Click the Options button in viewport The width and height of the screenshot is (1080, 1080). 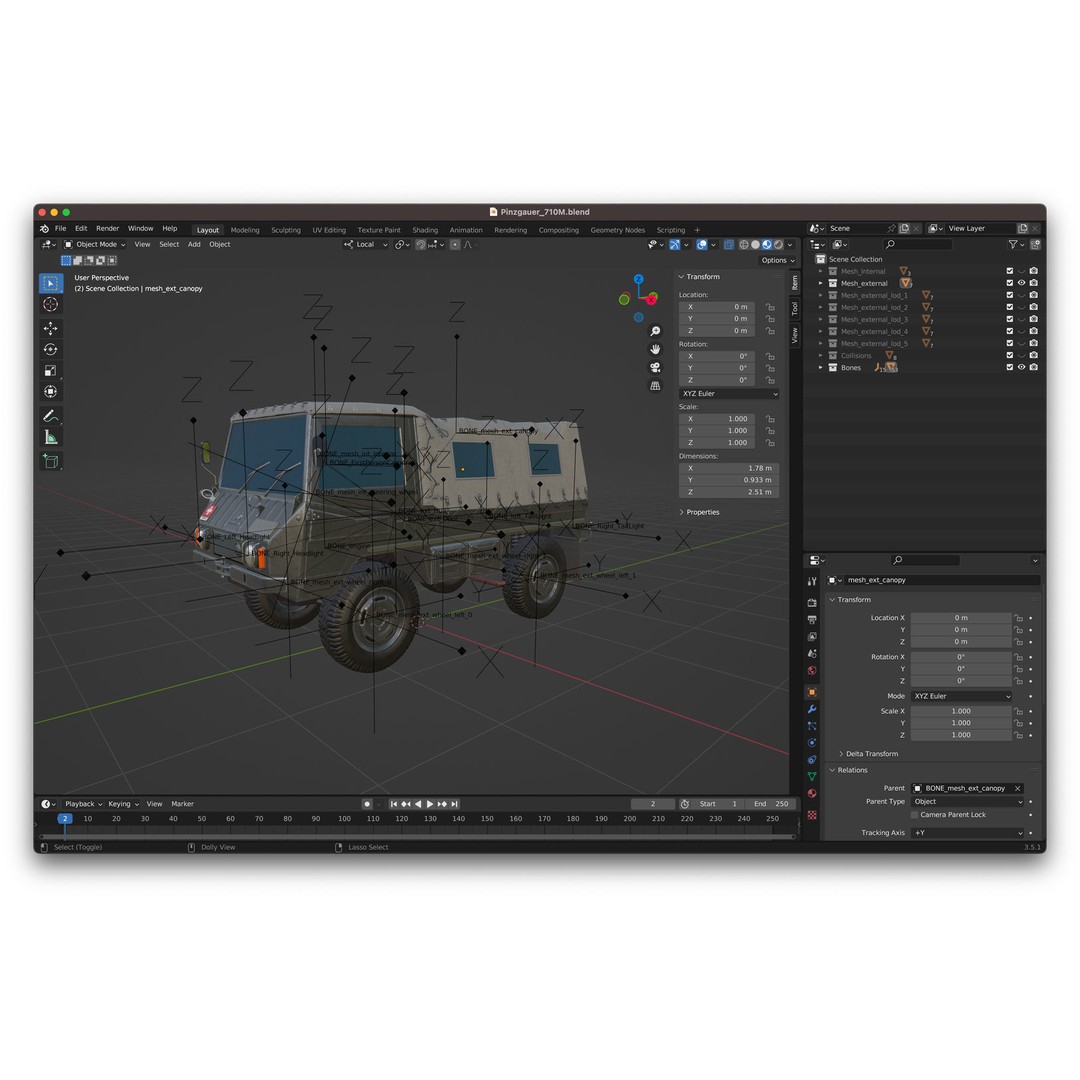pyautogui.click(x=778, y=260)
